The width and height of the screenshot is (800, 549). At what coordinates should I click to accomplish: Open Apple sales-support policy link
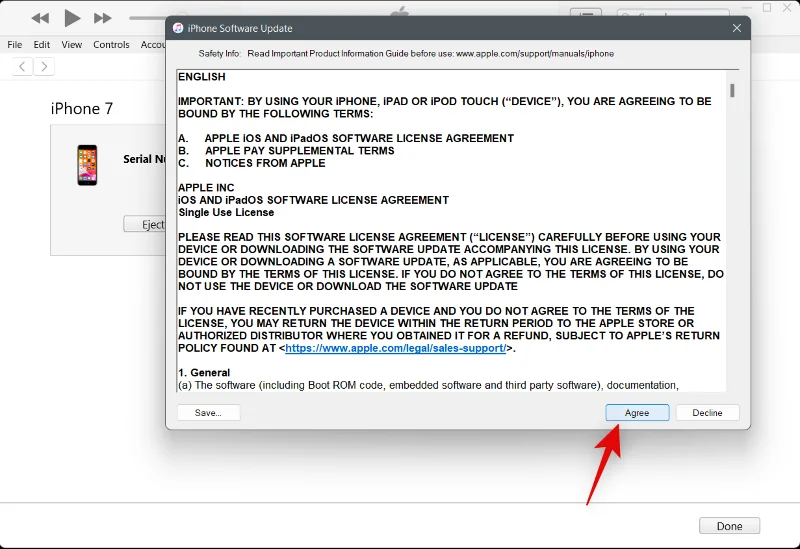point(395,348)
